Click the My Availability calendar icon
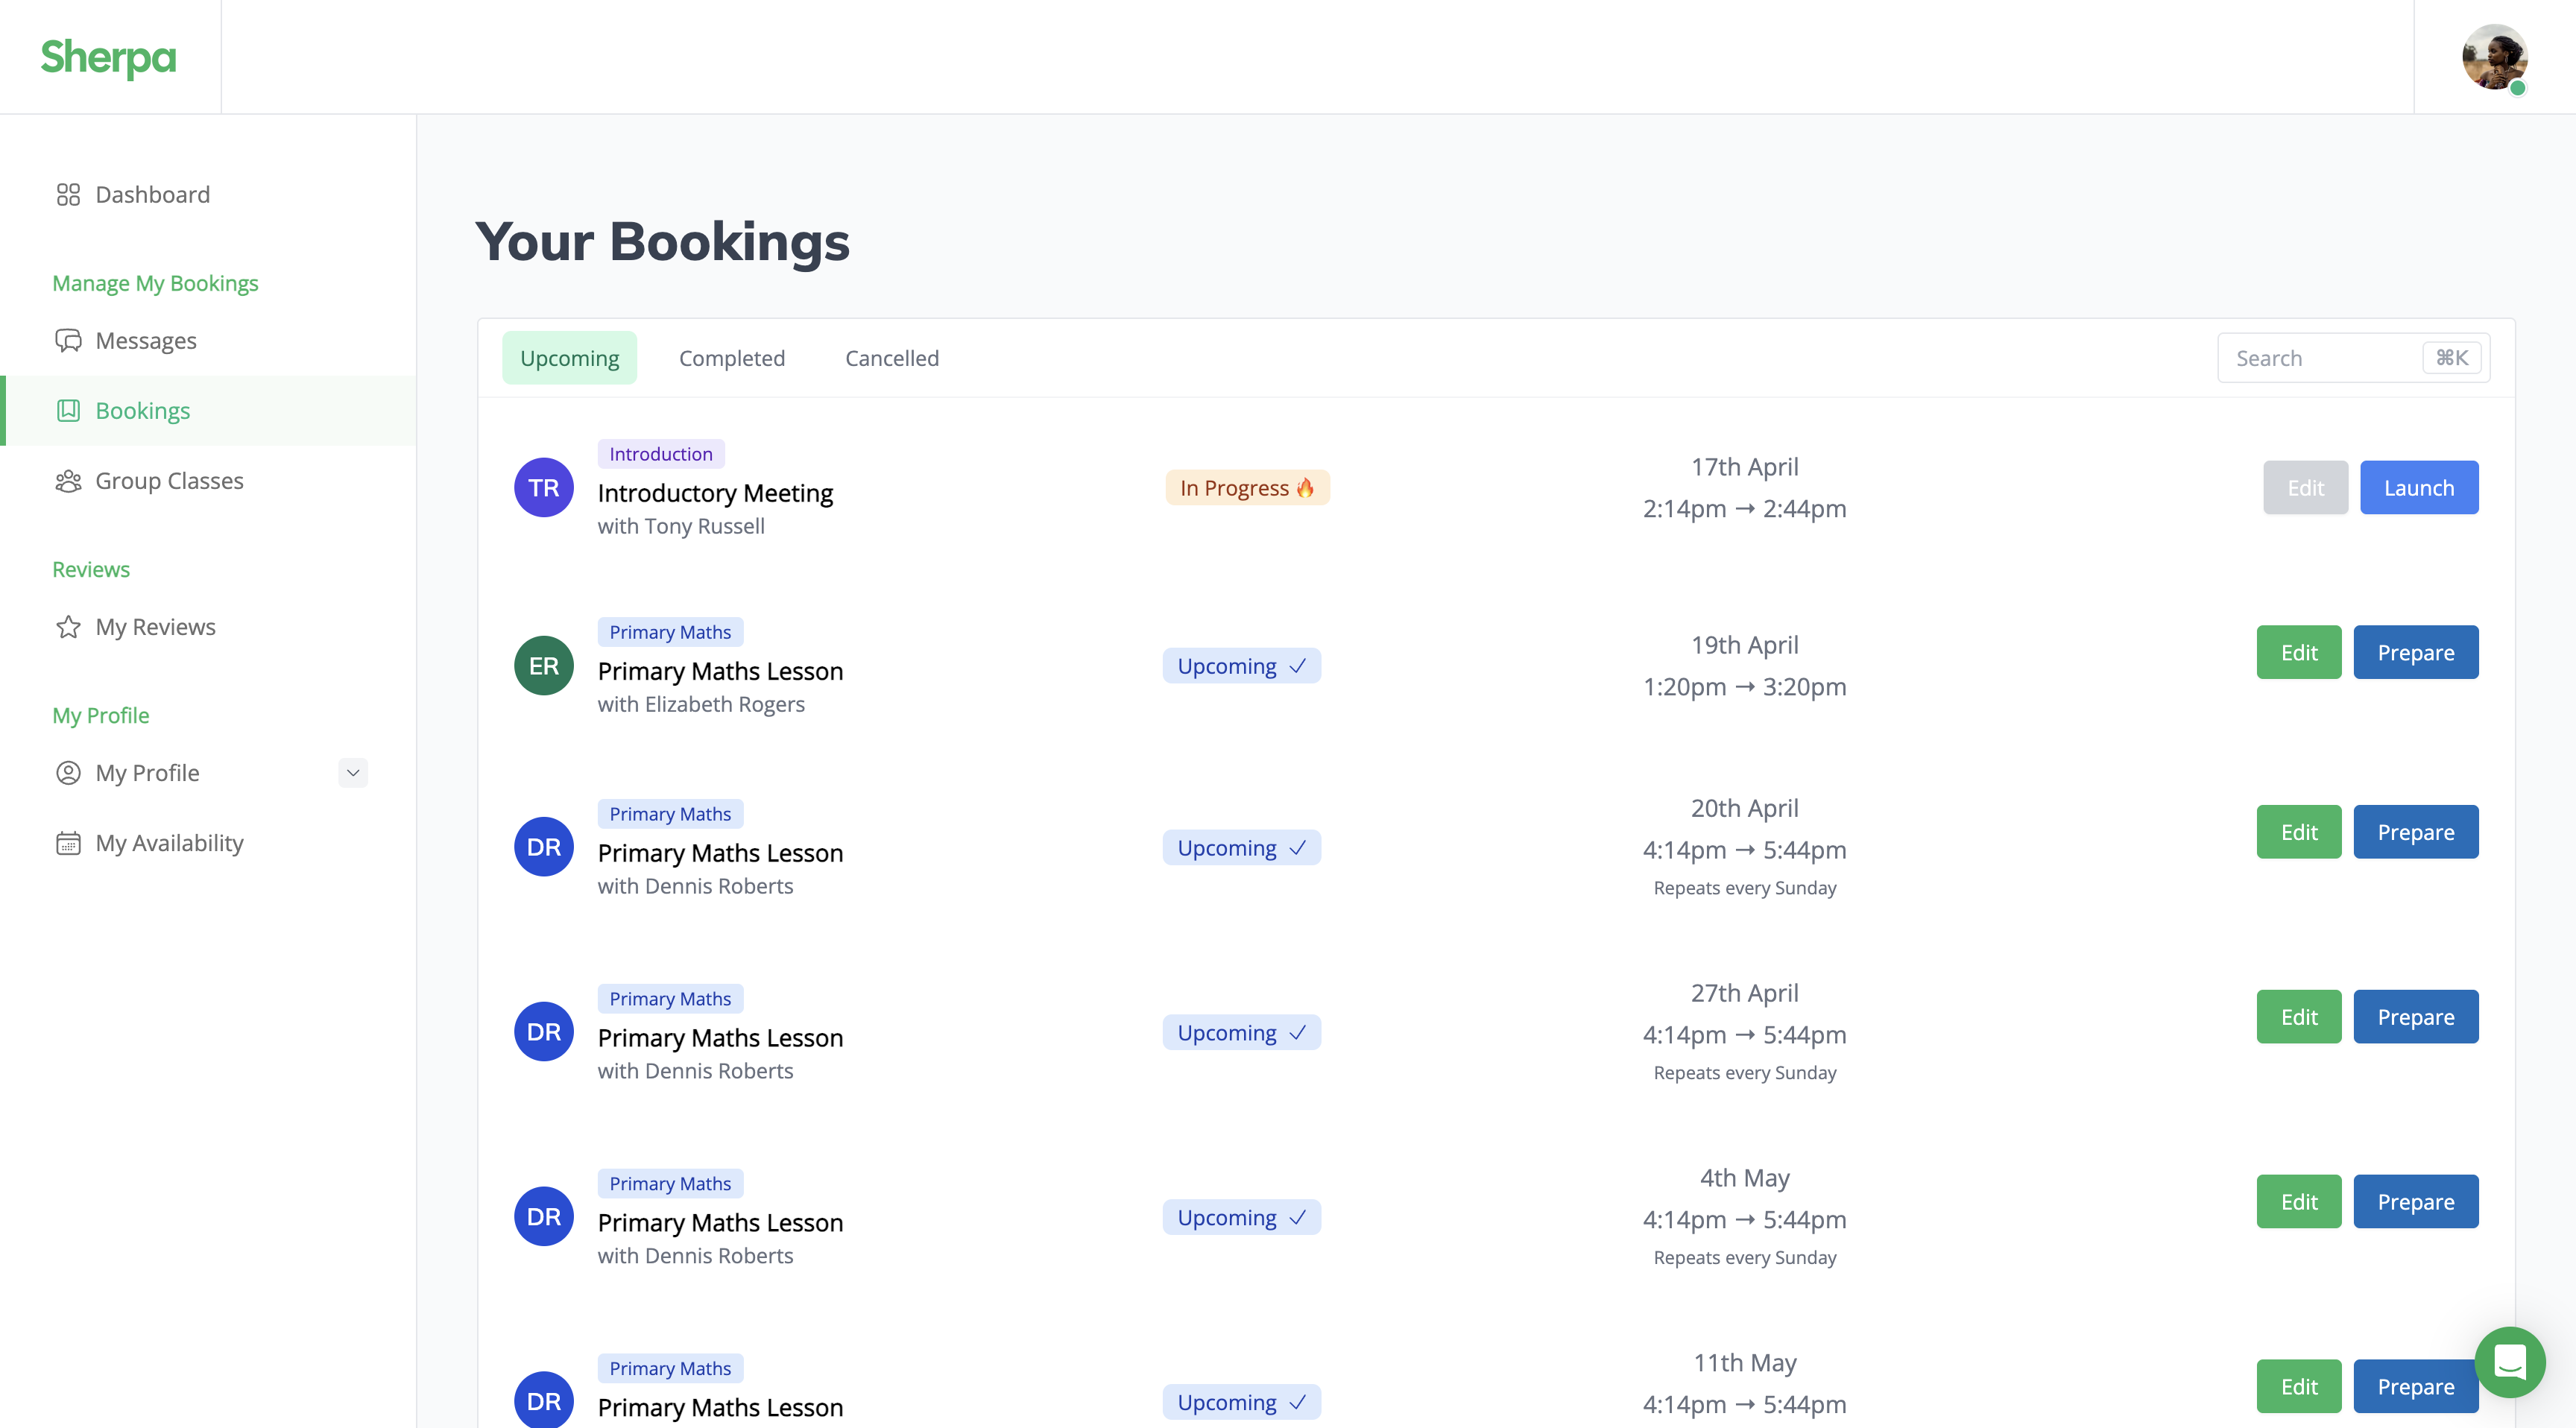Image resolution: width=2576 pixels, height=1428 pixels. (68, 843)
